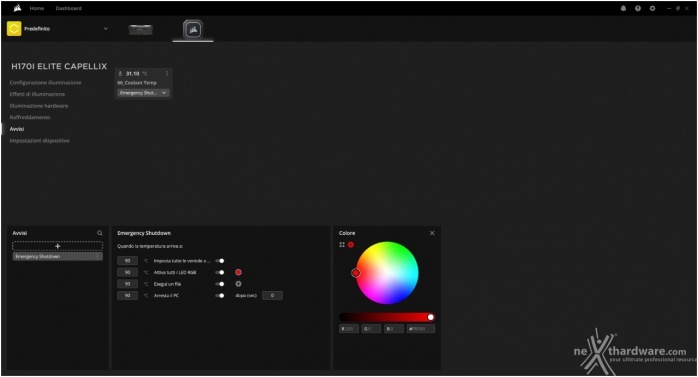Select the Avvisi section

pyautogui.click(x=17, y=129)
